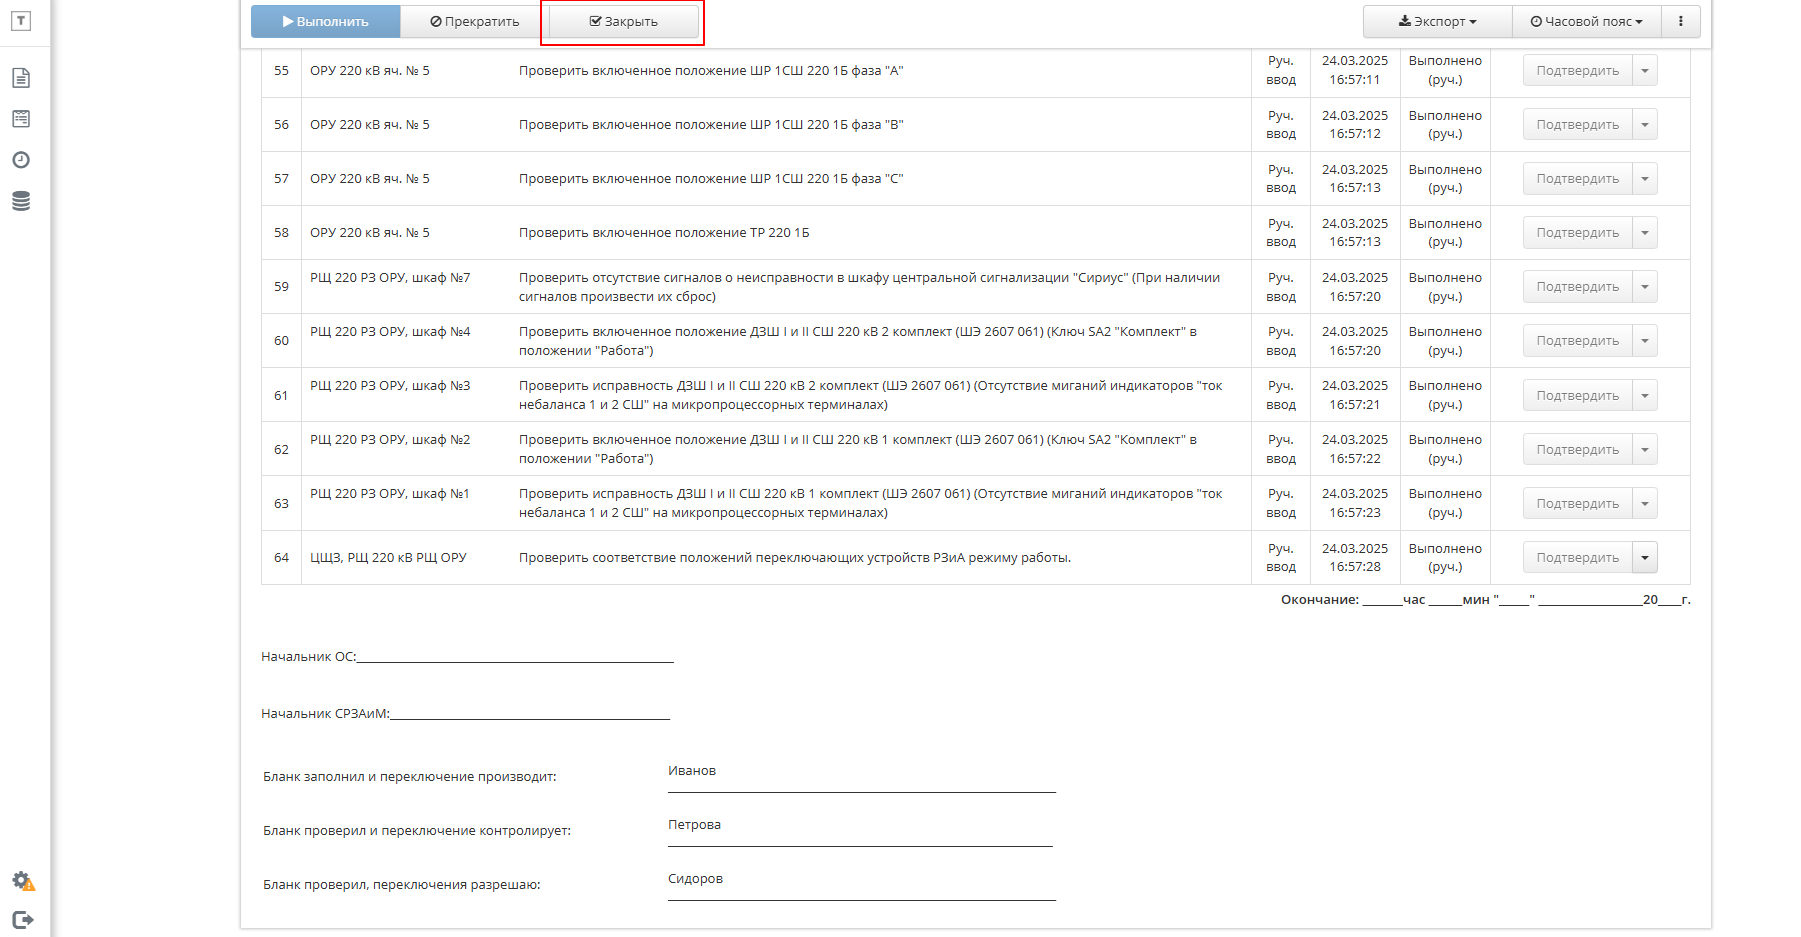The width and height of the screenshot is (1801, 937).
Task: Open the checklist form icon in sidebar
Action: pyautogui.click(x=21, y=119)
